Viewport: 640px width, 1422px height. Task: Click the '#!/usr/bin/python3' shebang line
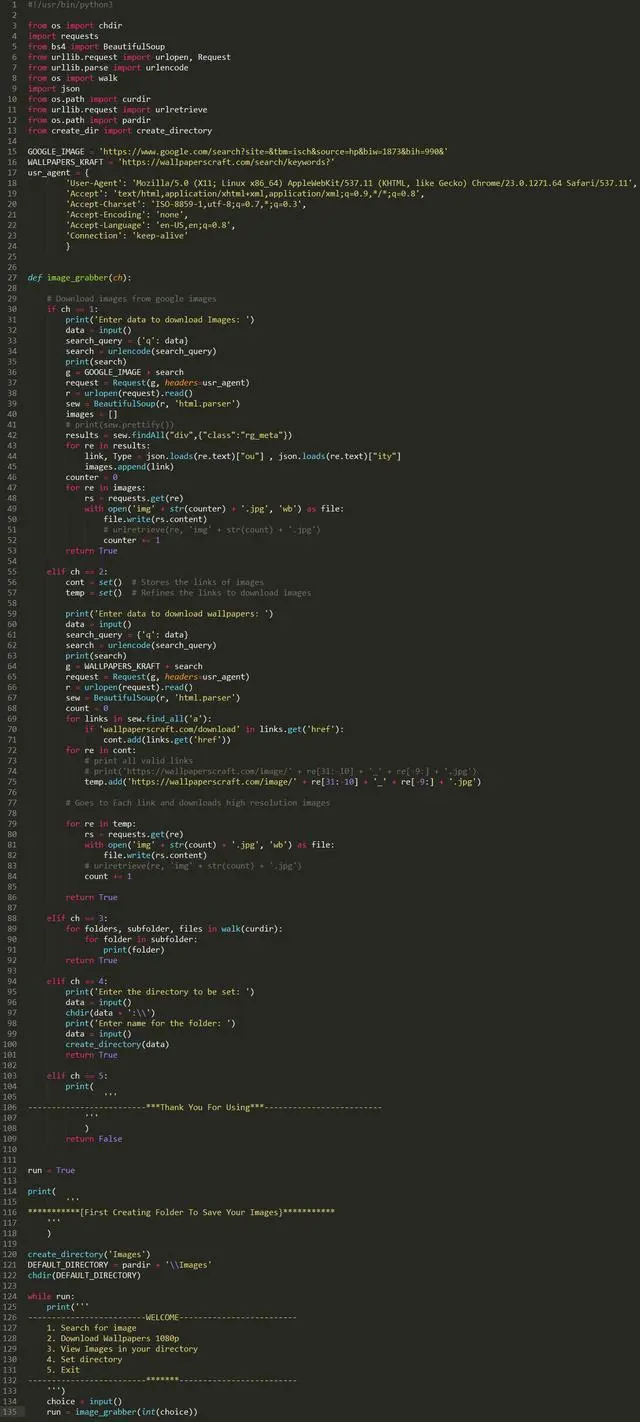[70, 4]
